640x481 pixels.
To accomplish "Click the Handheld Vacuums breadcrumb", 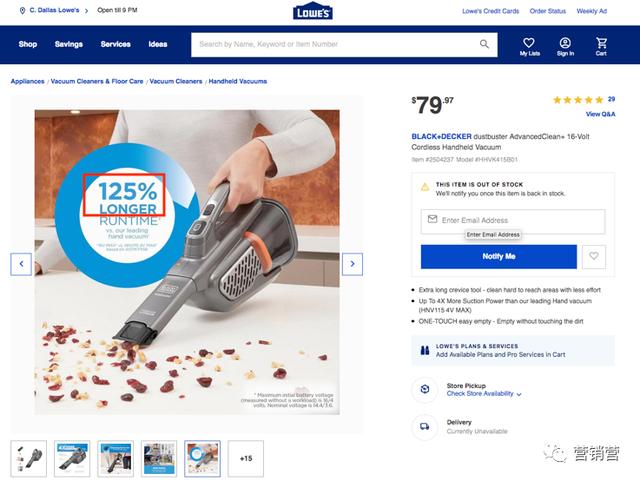I will point(238,81).
